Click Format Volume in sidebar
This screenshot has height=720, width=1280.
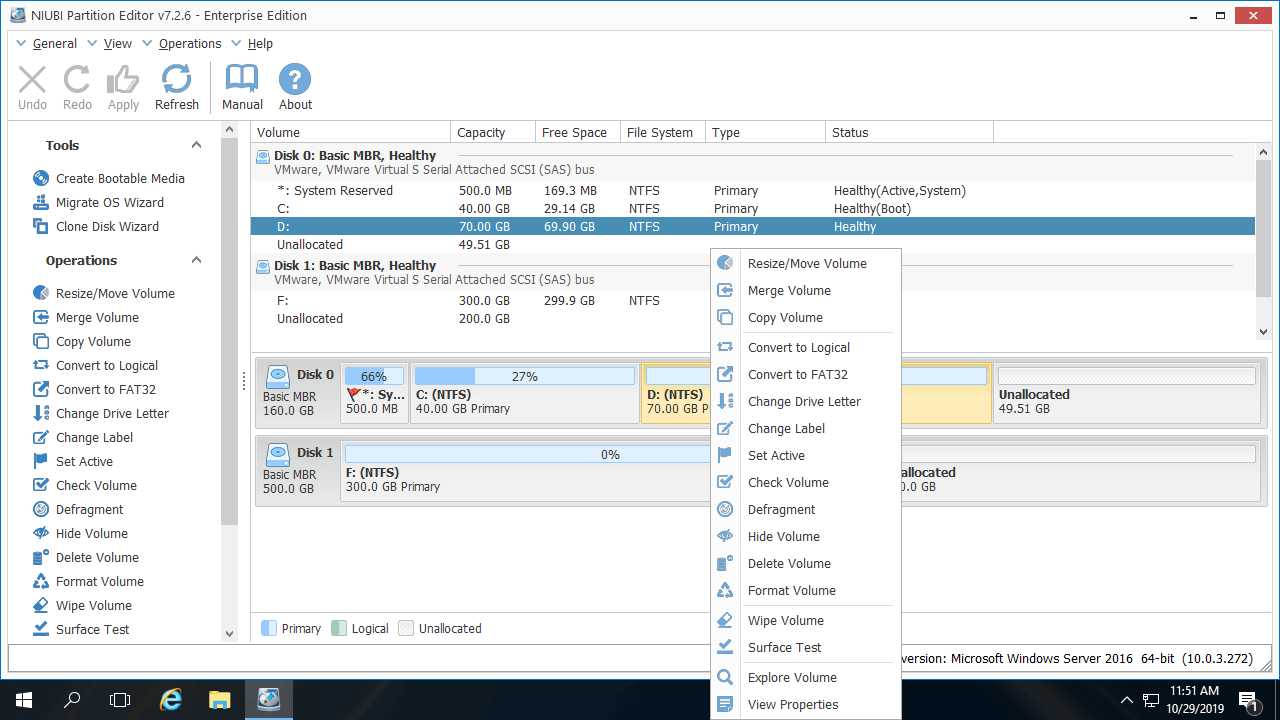(x=99, y=581)
